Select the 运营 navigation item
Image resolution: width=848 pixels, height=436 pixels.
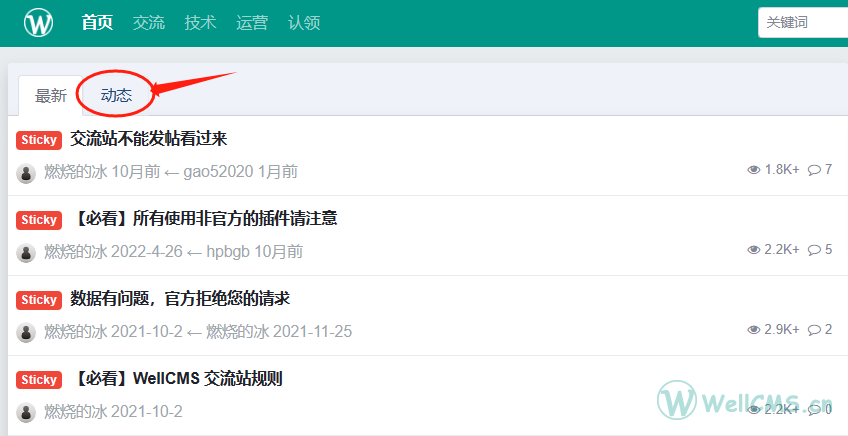pyautogui.click(x=252, y=22)
